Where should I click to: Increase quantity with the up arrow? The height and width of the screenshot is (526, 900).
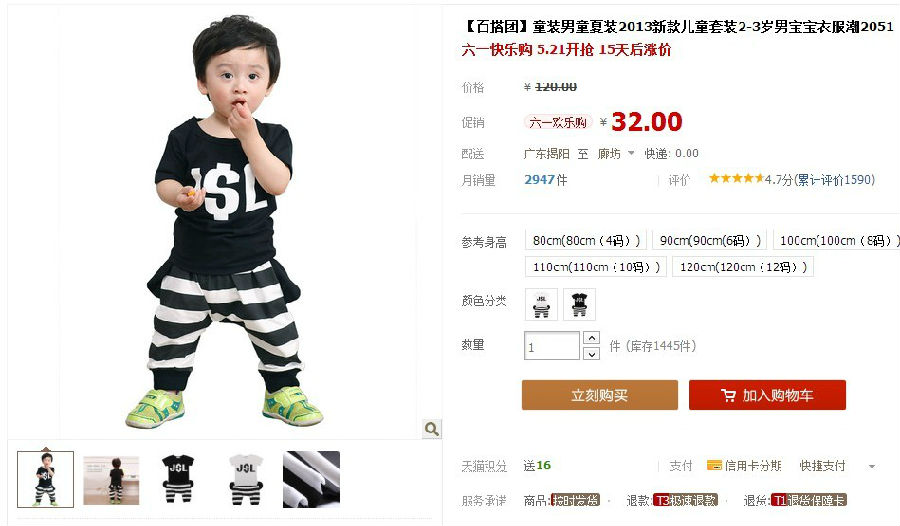(x=591, y=338)
